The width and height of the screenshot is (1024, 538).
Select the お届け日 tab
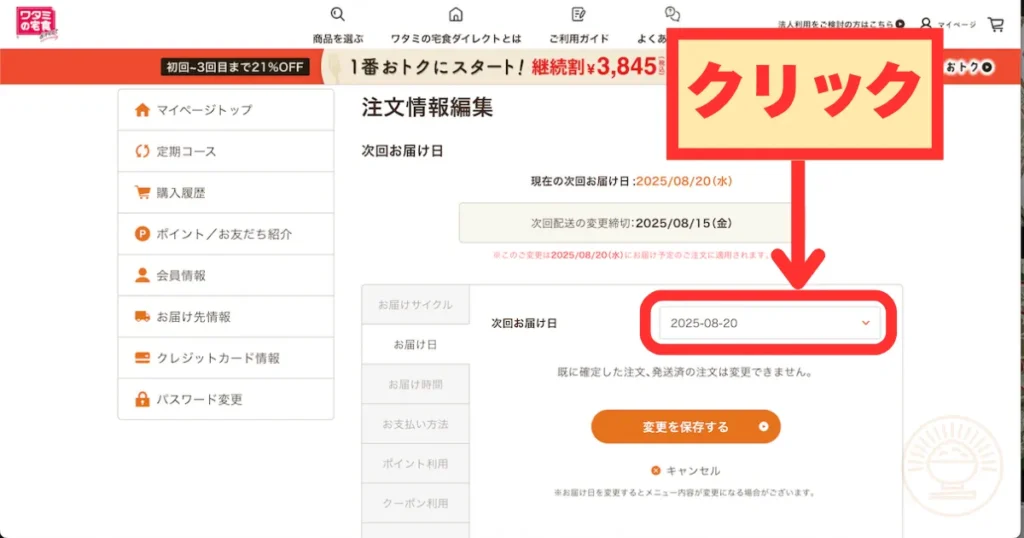coord(415,344)
